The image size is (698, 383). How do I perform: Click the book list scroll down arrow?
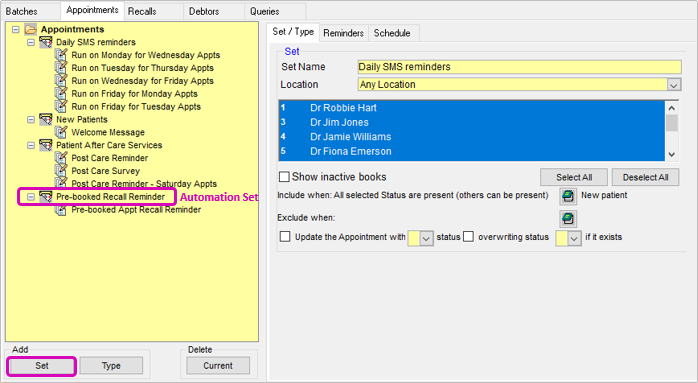672,155
